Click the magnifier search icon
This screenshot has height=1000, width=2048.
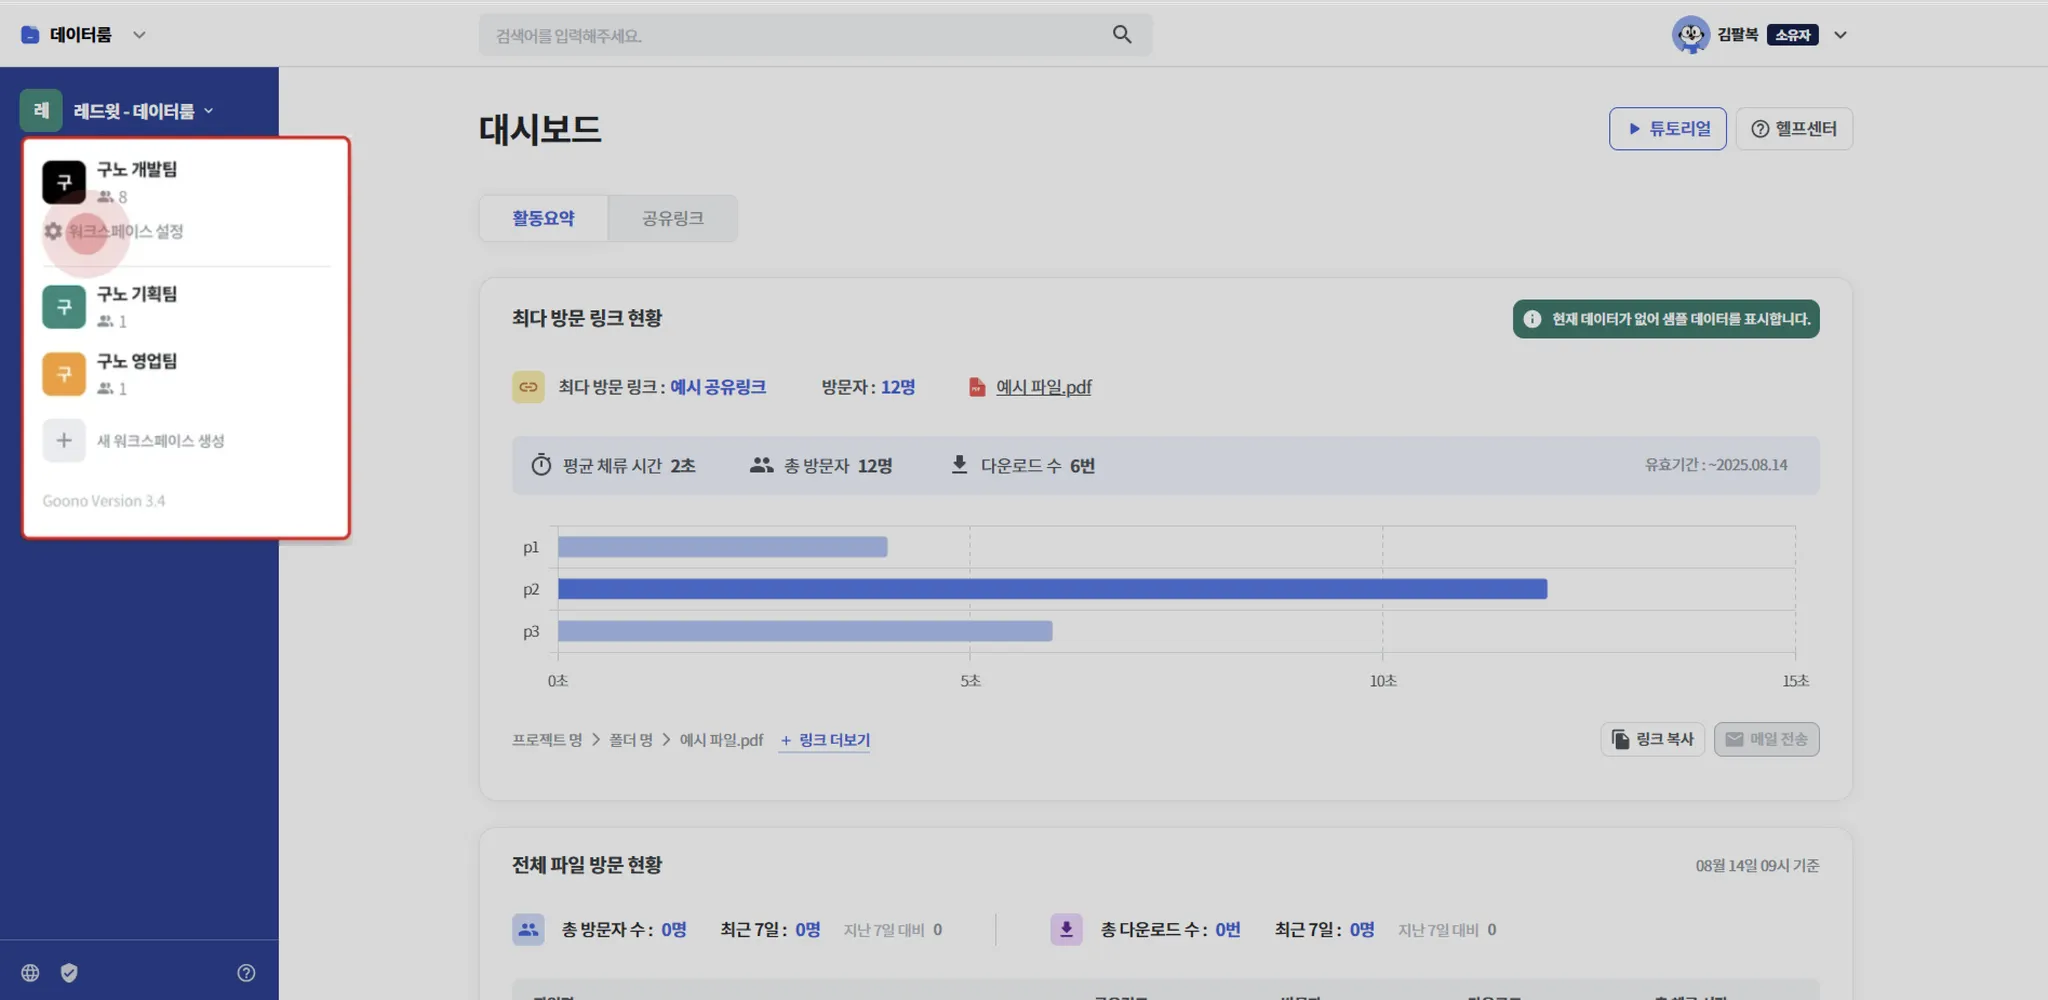(x=1122, y=35)
